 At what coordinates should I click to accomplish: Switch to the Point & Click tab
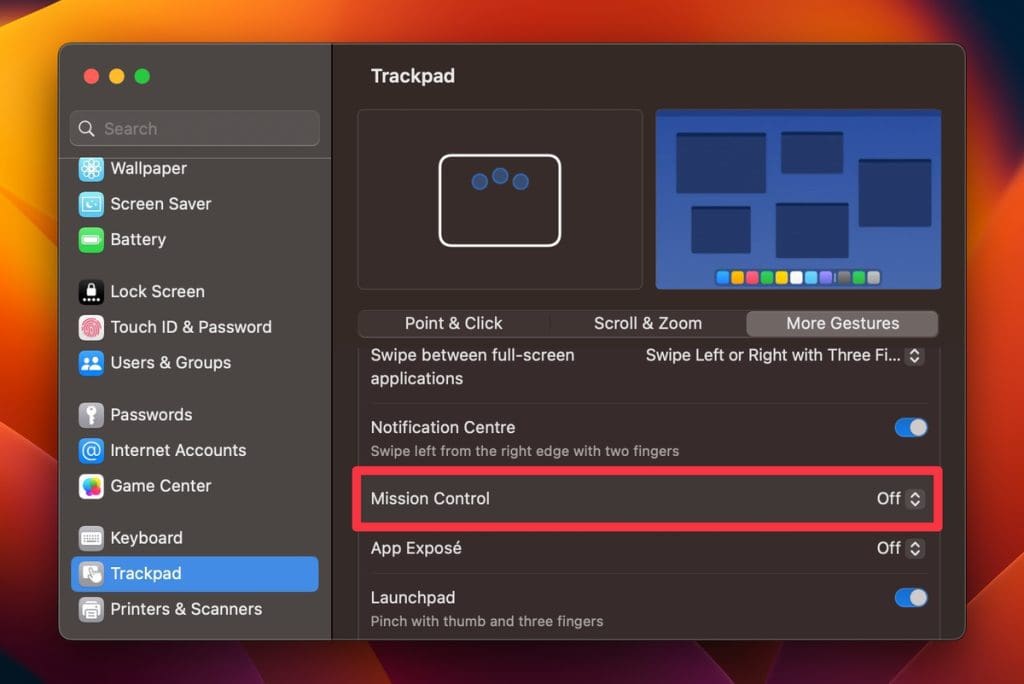(454, 323)
